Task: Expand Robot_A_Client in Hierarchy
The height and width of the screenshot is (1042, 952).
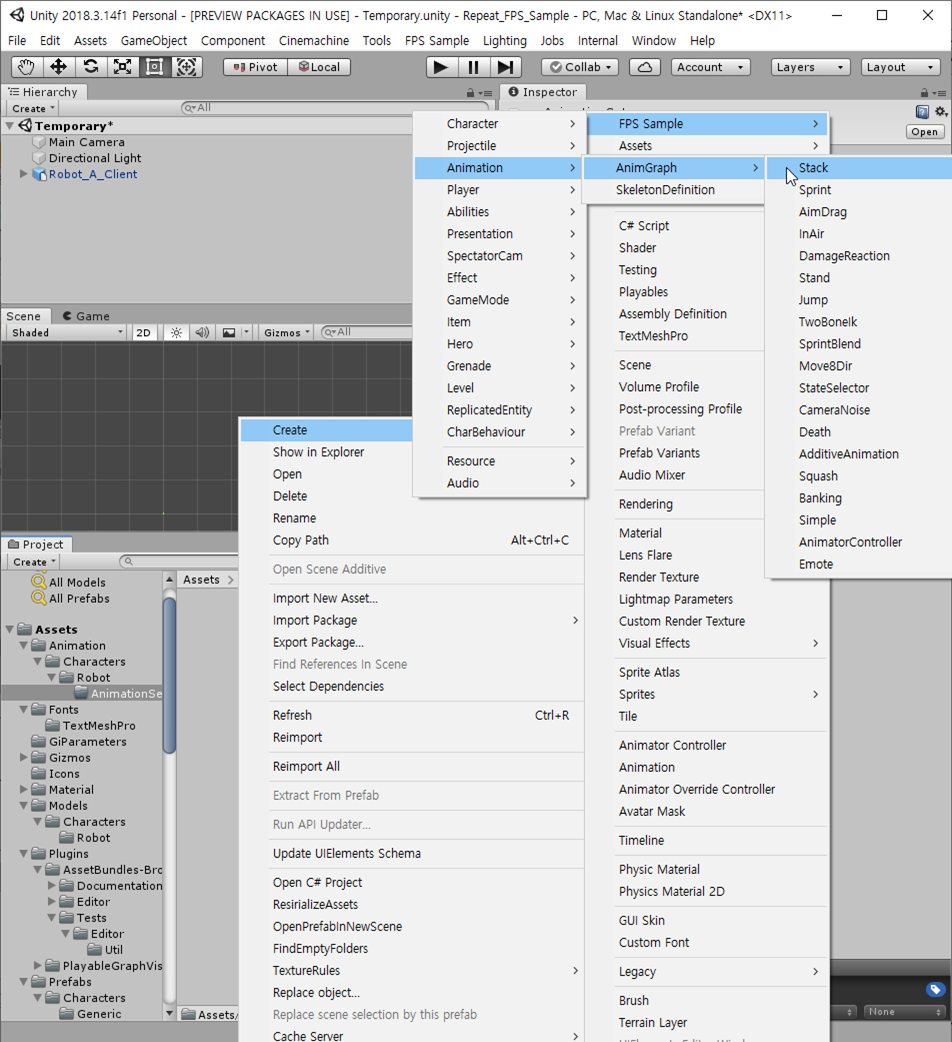Action: click(23, 173)
